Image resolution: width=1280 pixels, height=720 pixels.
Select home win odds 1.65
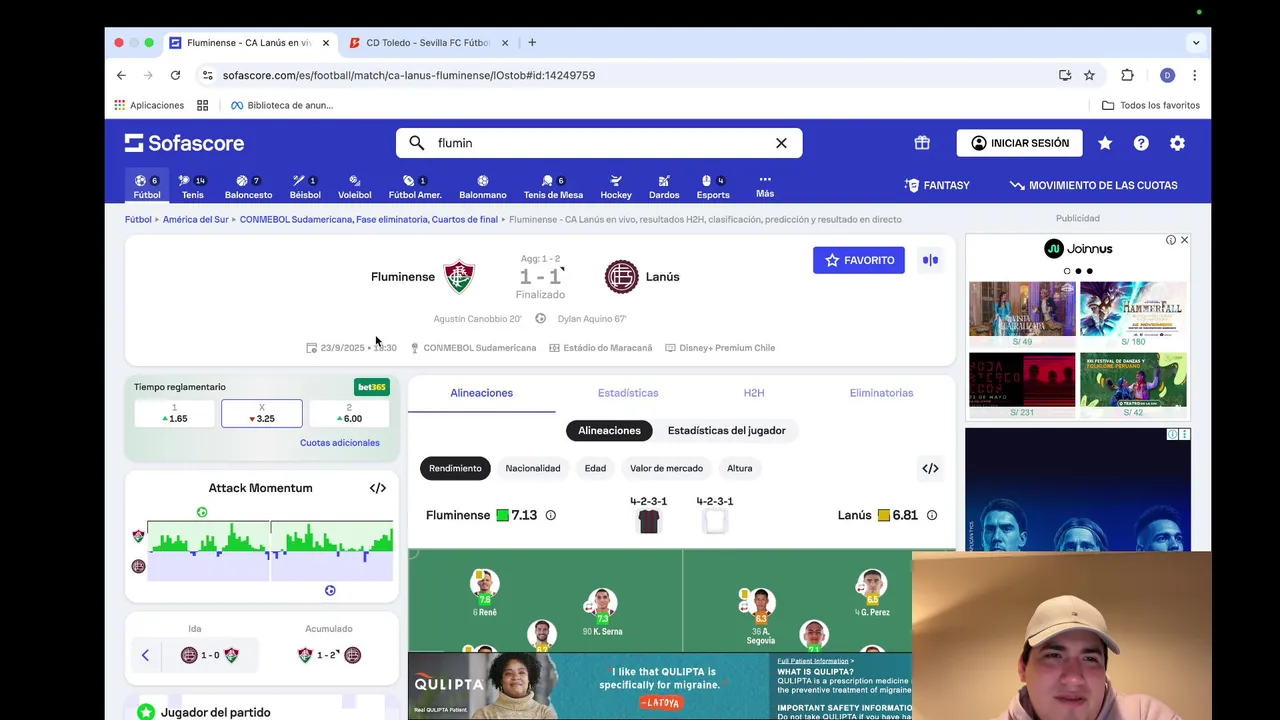pos(174,414)
